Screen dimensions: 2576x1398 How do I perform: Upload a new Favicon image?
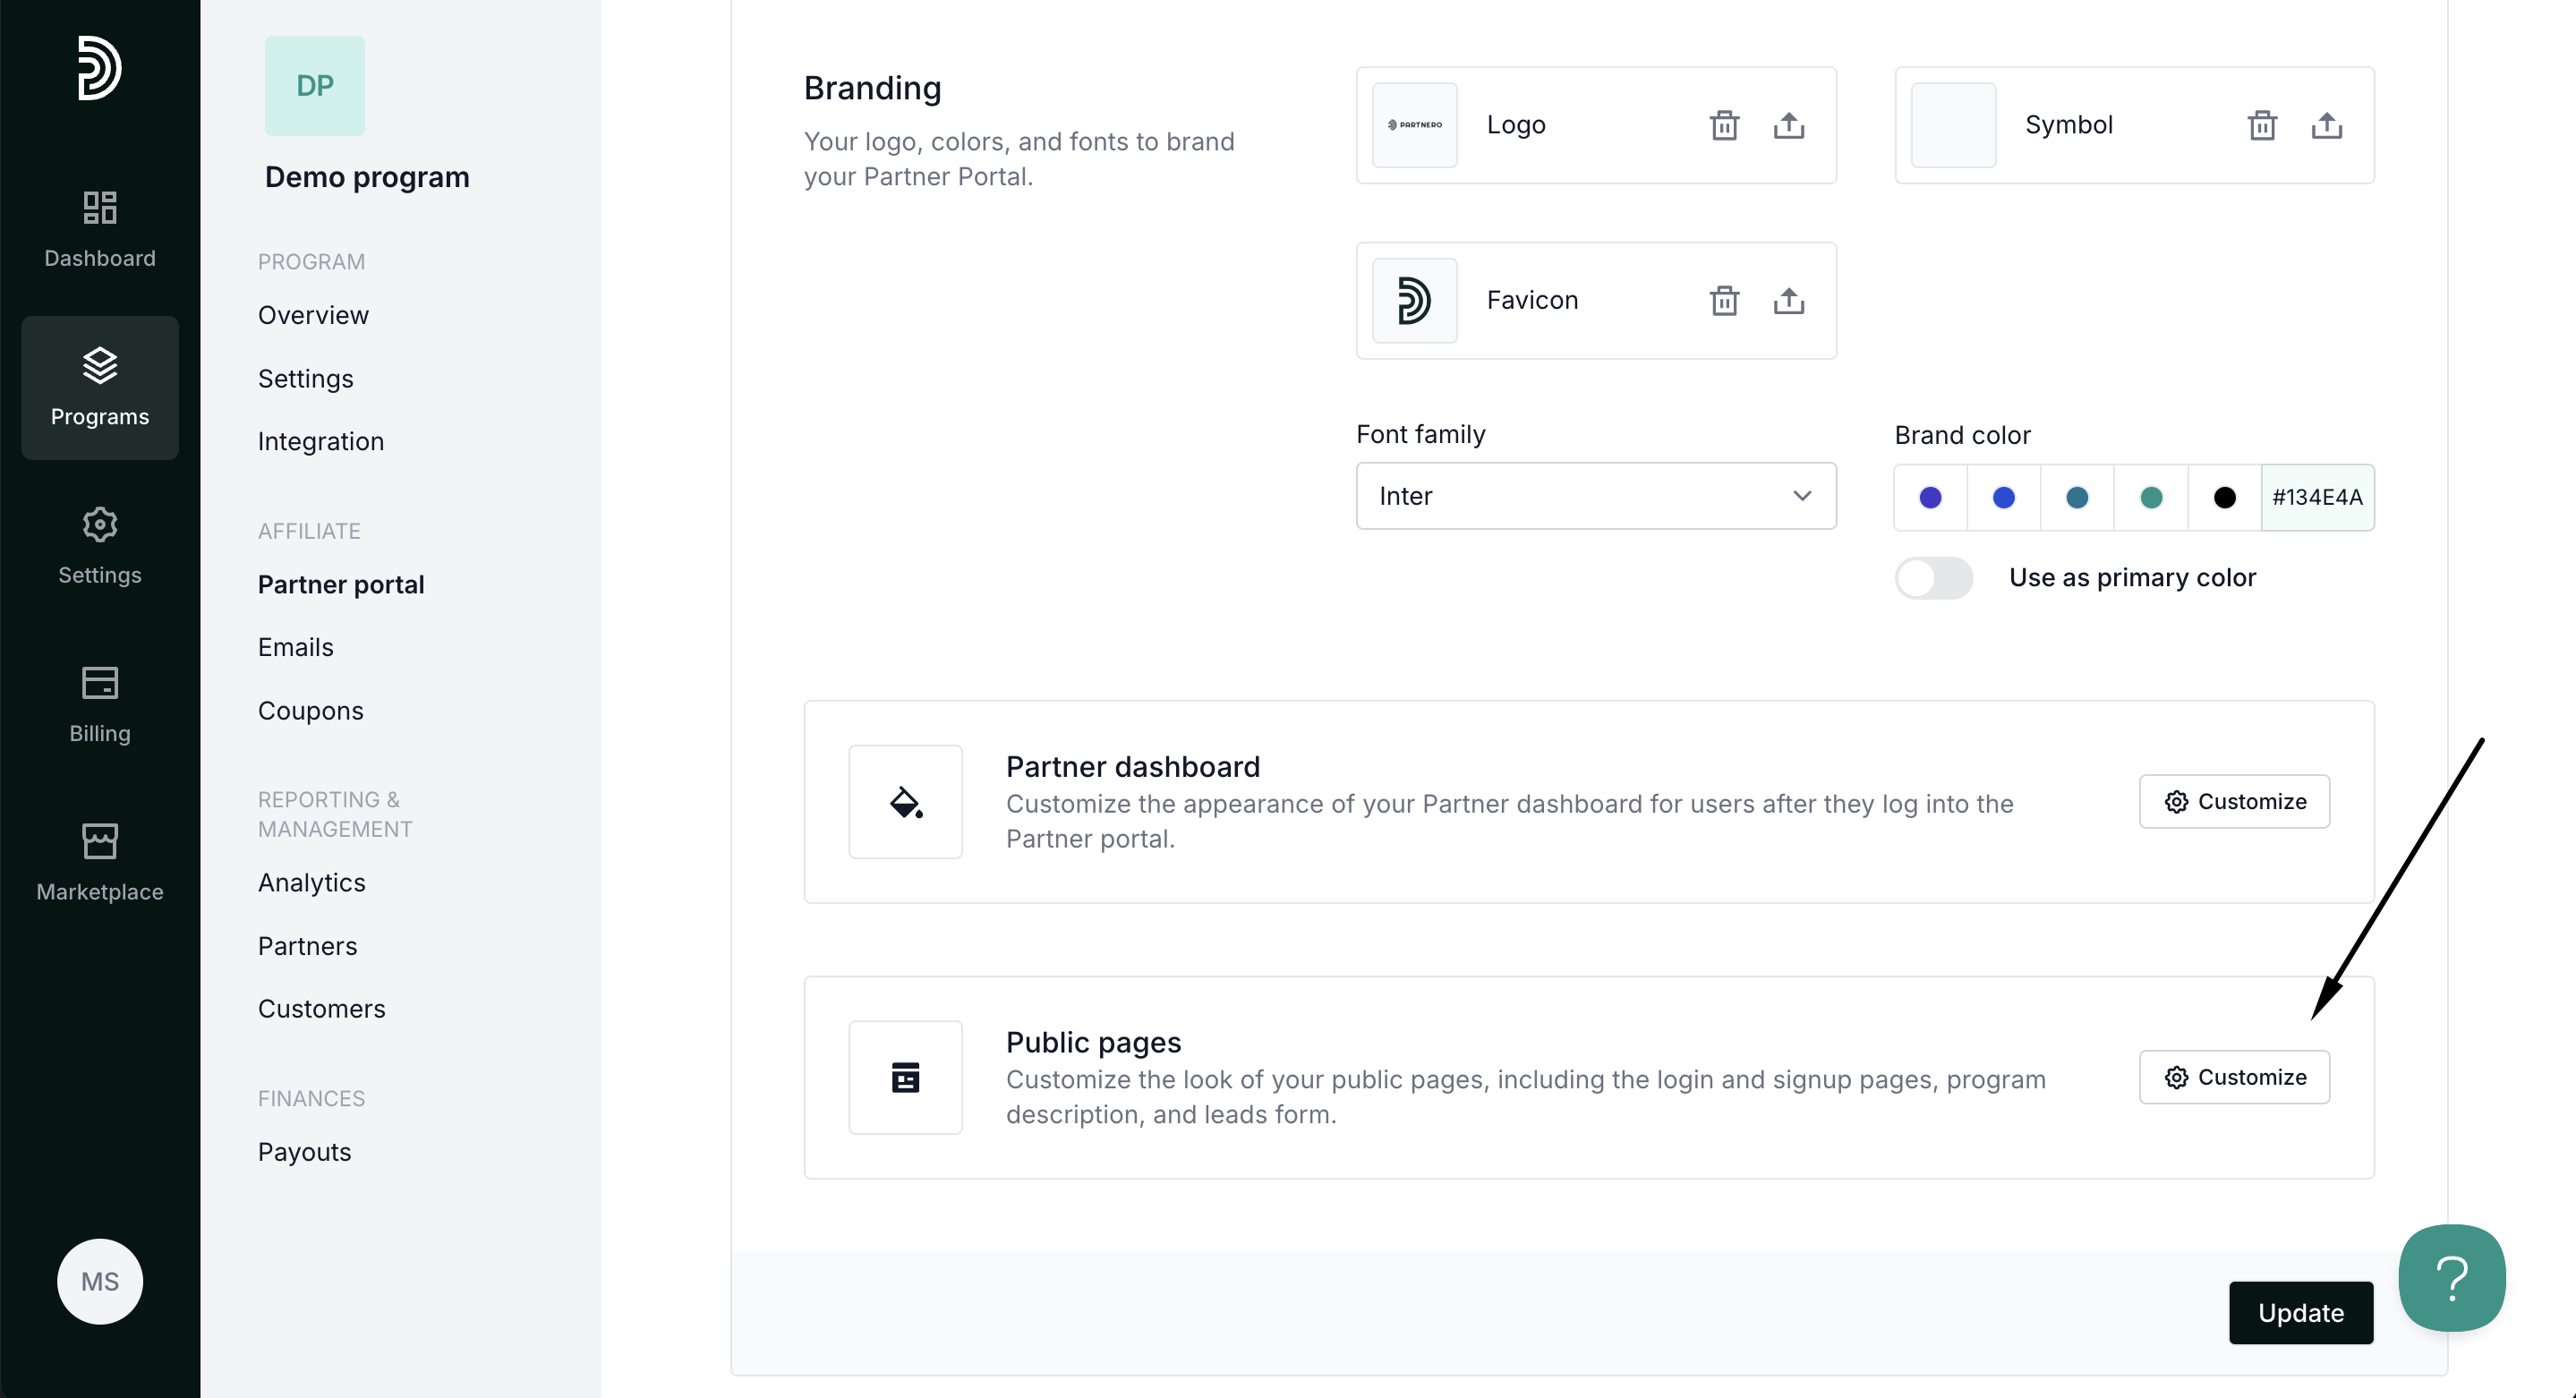pos(1789,300)
